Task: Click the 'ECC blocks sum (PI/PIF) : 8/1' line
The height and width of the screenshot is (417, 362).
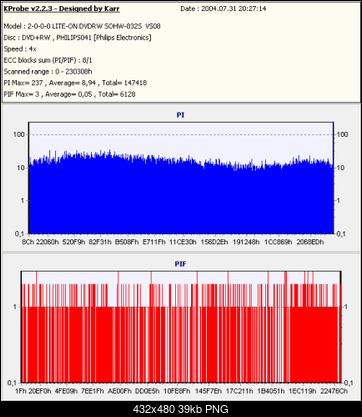Action: pos(48,60)
